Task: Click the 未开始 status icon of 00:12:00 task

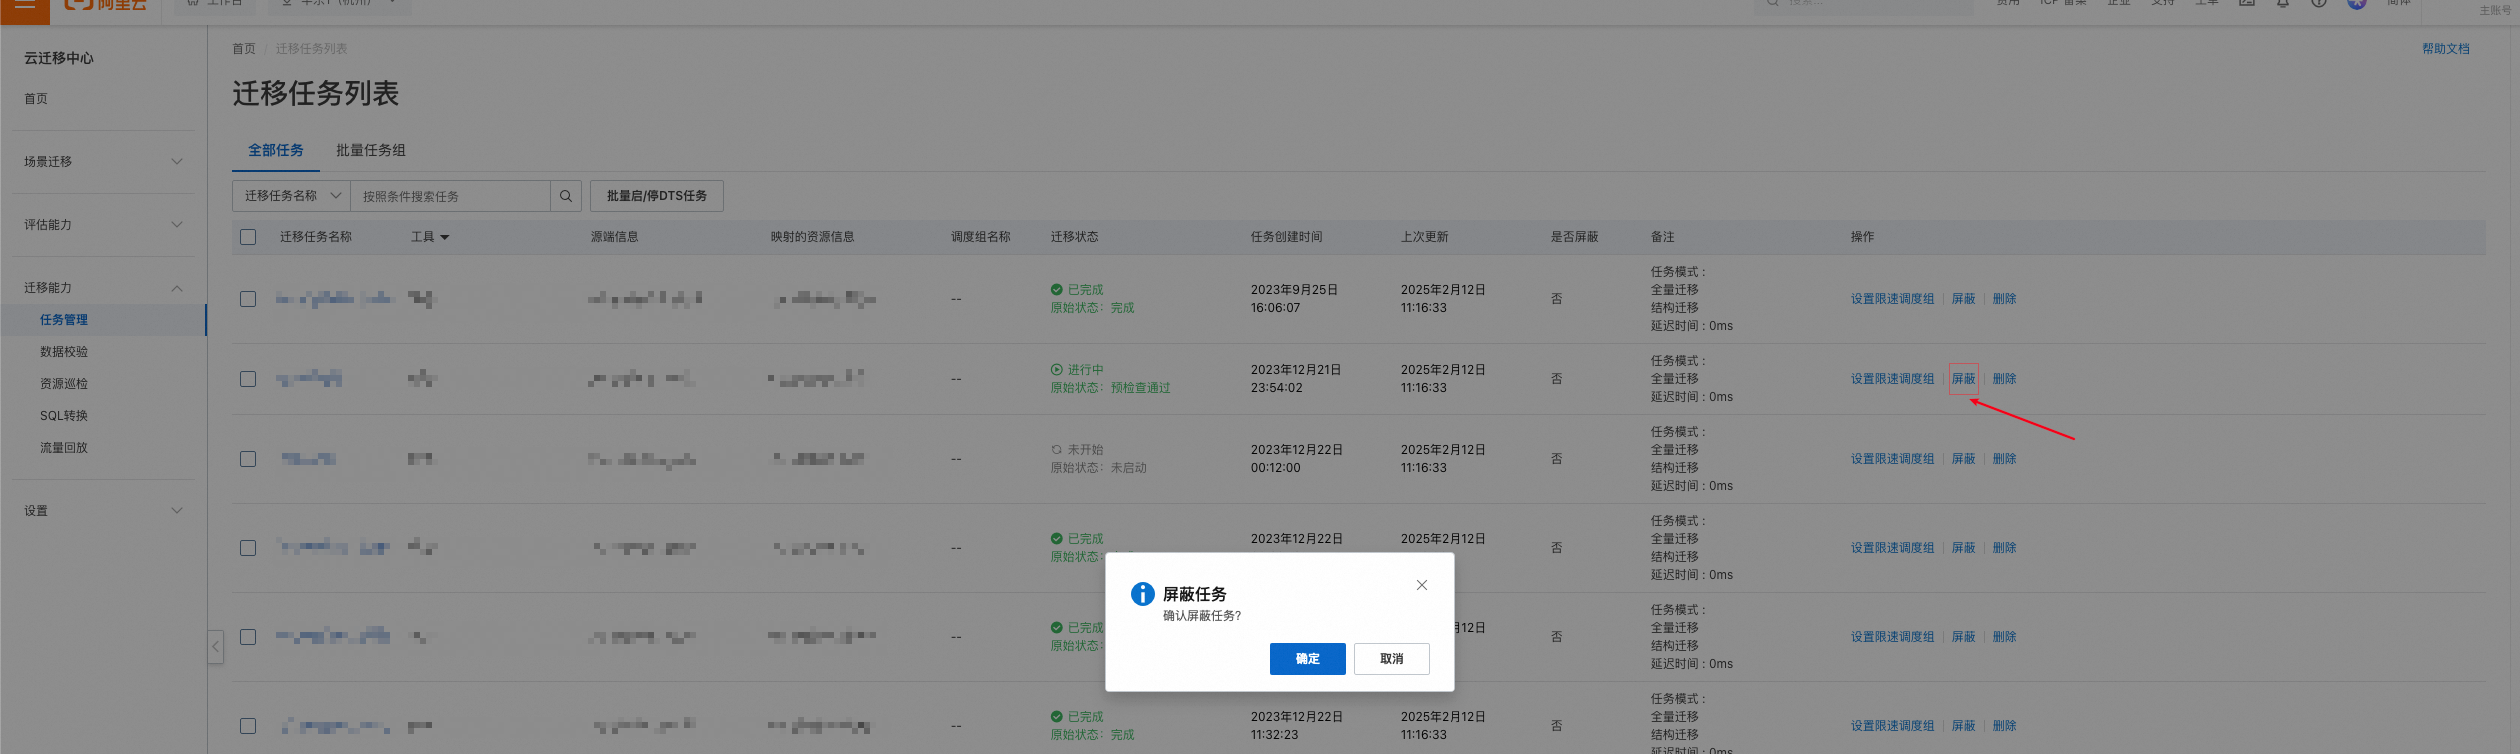Action: (1056, 450)
